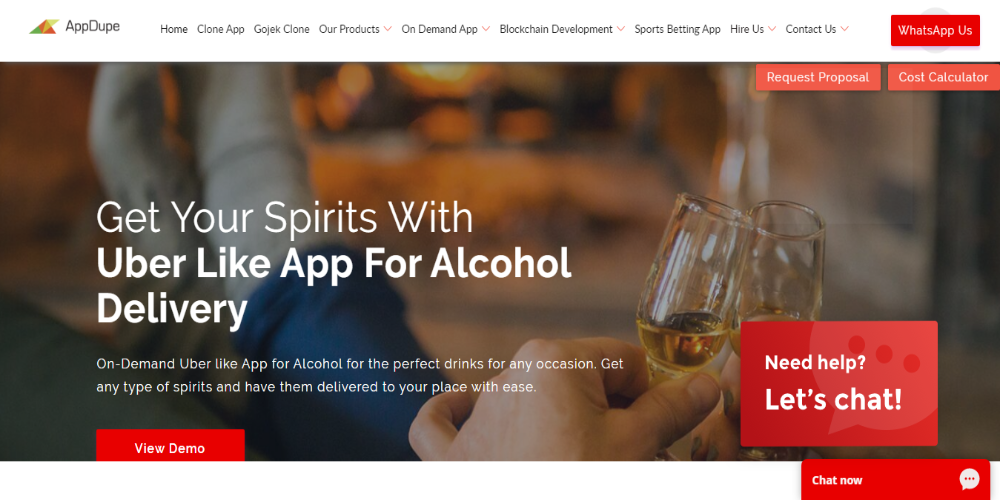1000x500 pixels.
Task: Click the AppDupe logo icon
Action: [x=44, y=27]
